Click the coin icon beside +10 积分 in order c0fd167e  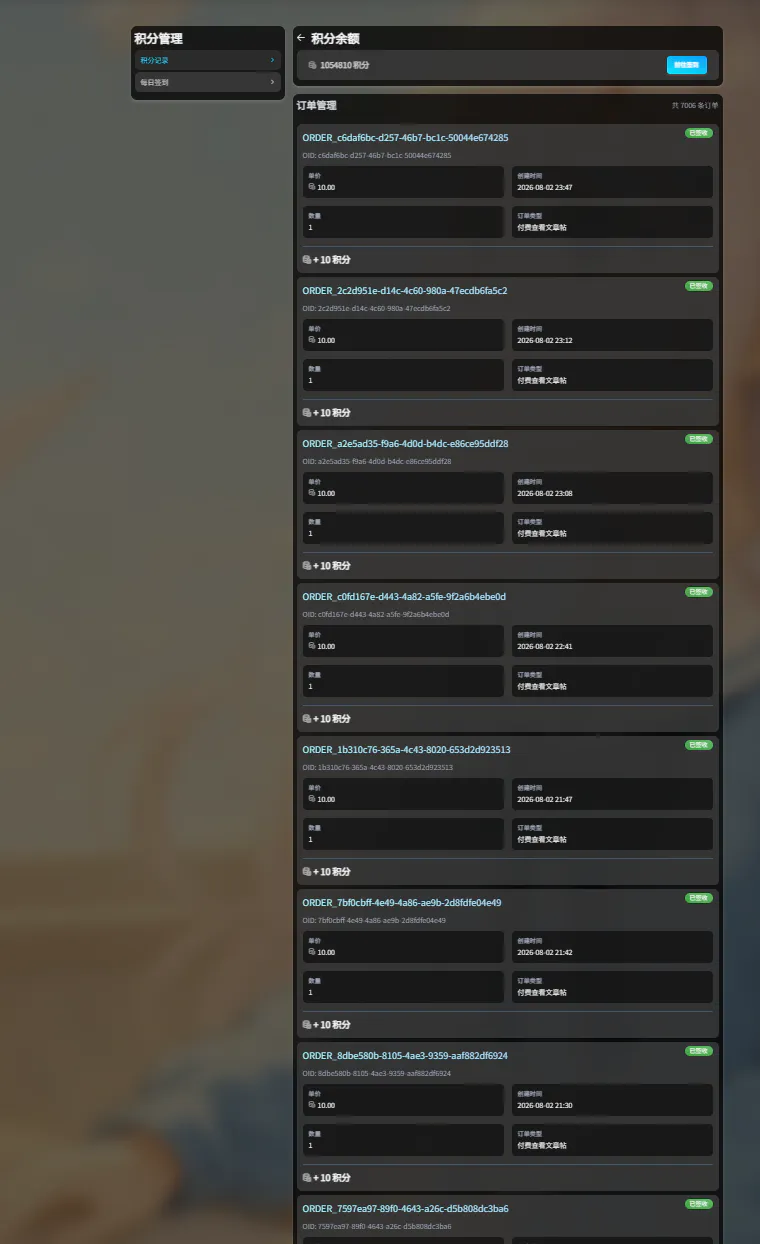pyautogui.click(x=307, y=719)
